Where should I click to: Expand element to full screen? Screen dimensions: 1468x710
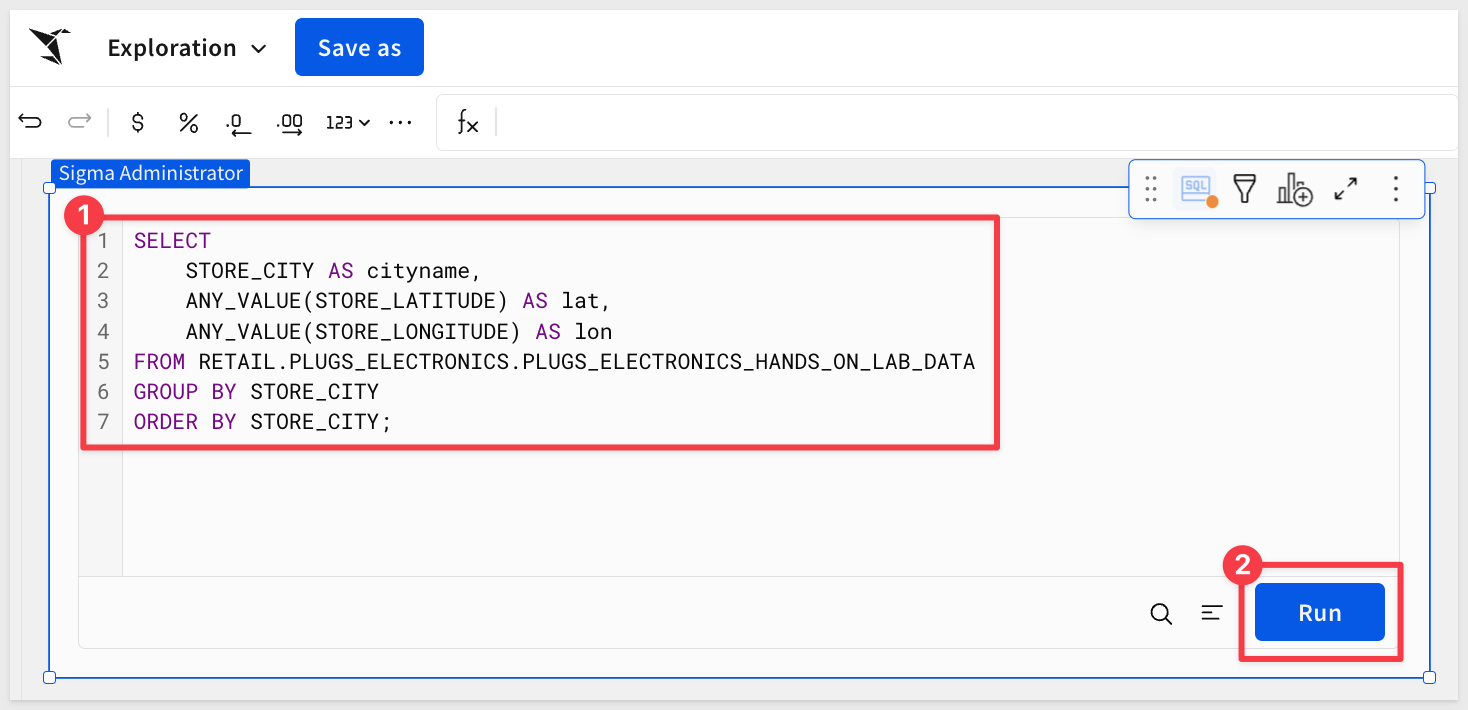click(x=1346, y=189)
